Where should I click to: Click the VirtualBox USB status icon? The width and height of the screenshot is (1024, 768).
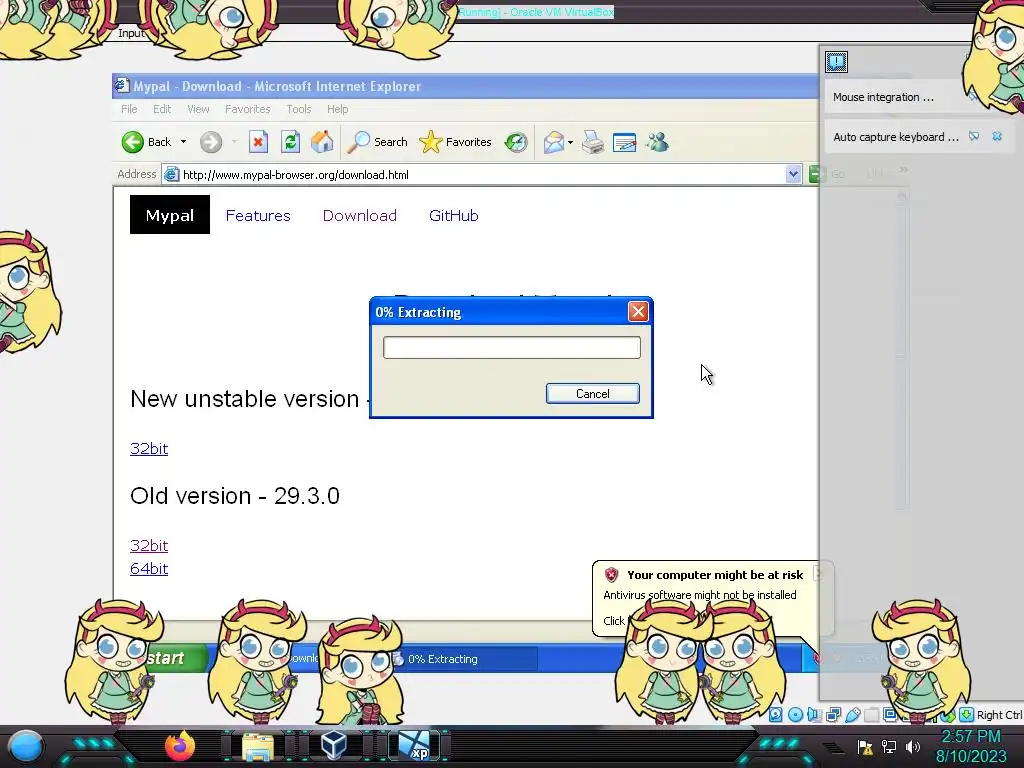(x=852, y=714)
